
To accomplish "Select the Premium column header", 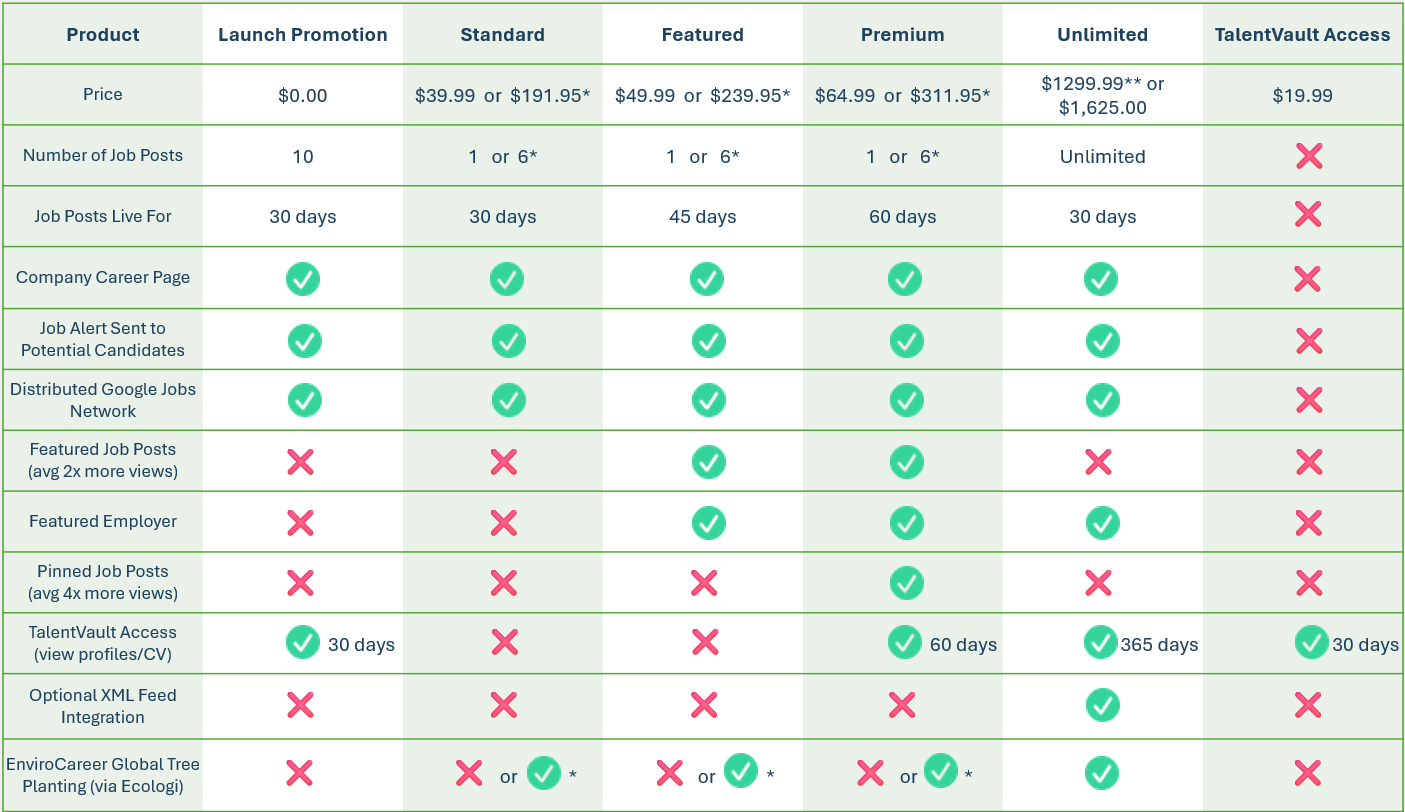I will (x=902, y=35).
